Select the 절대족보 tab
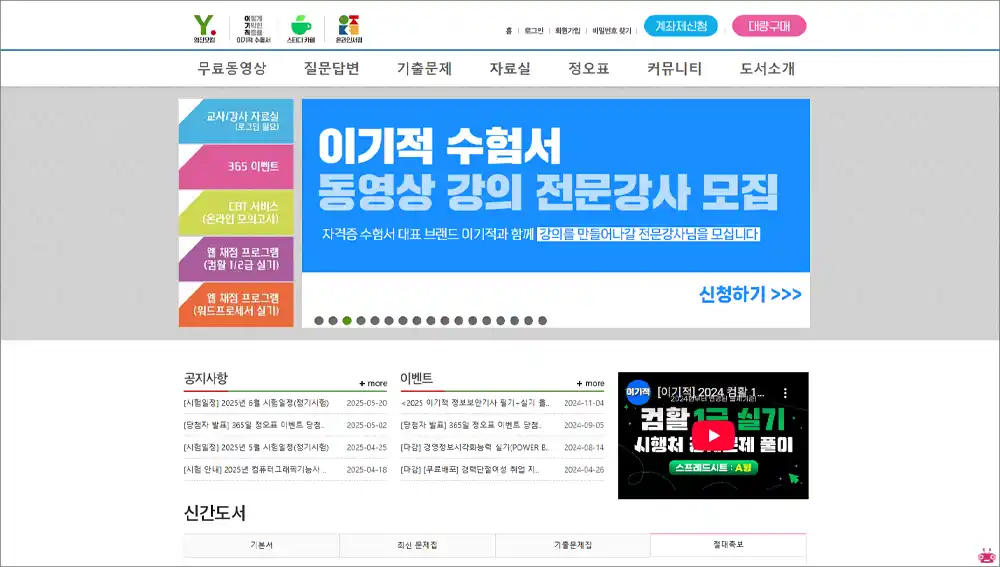1000x567 pixels. click(x=728, y=545)
